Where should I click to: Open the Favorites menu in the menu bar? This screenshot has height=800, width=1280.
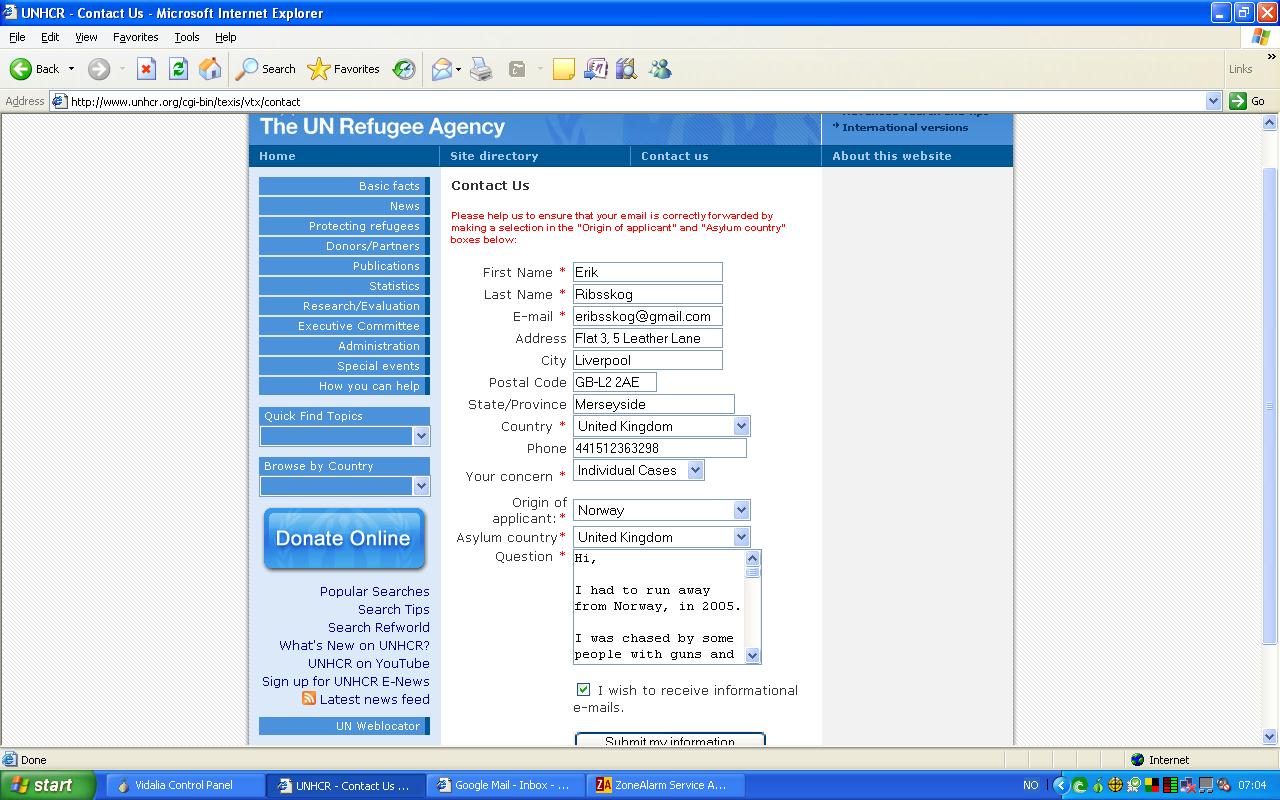(135, 37)
